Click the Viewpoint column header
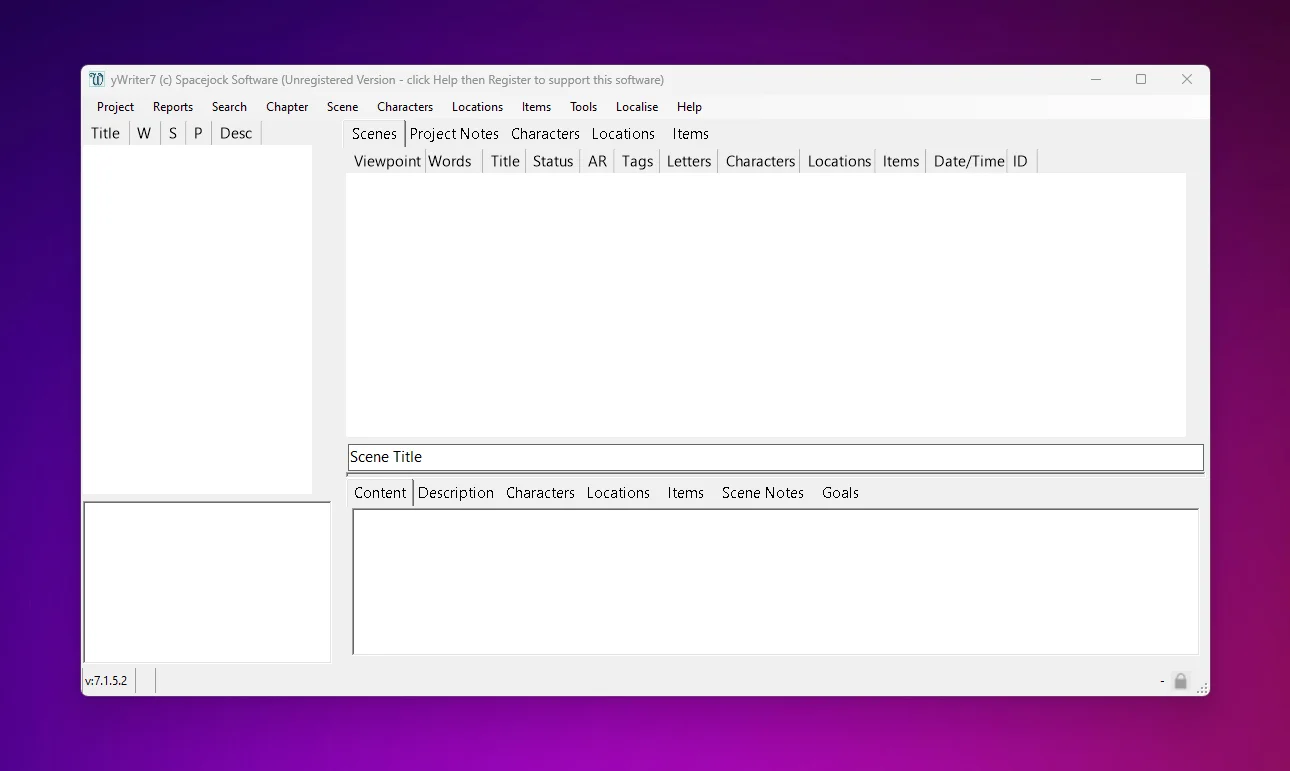Screen dimensions: 1290x771 click(386, 160)
